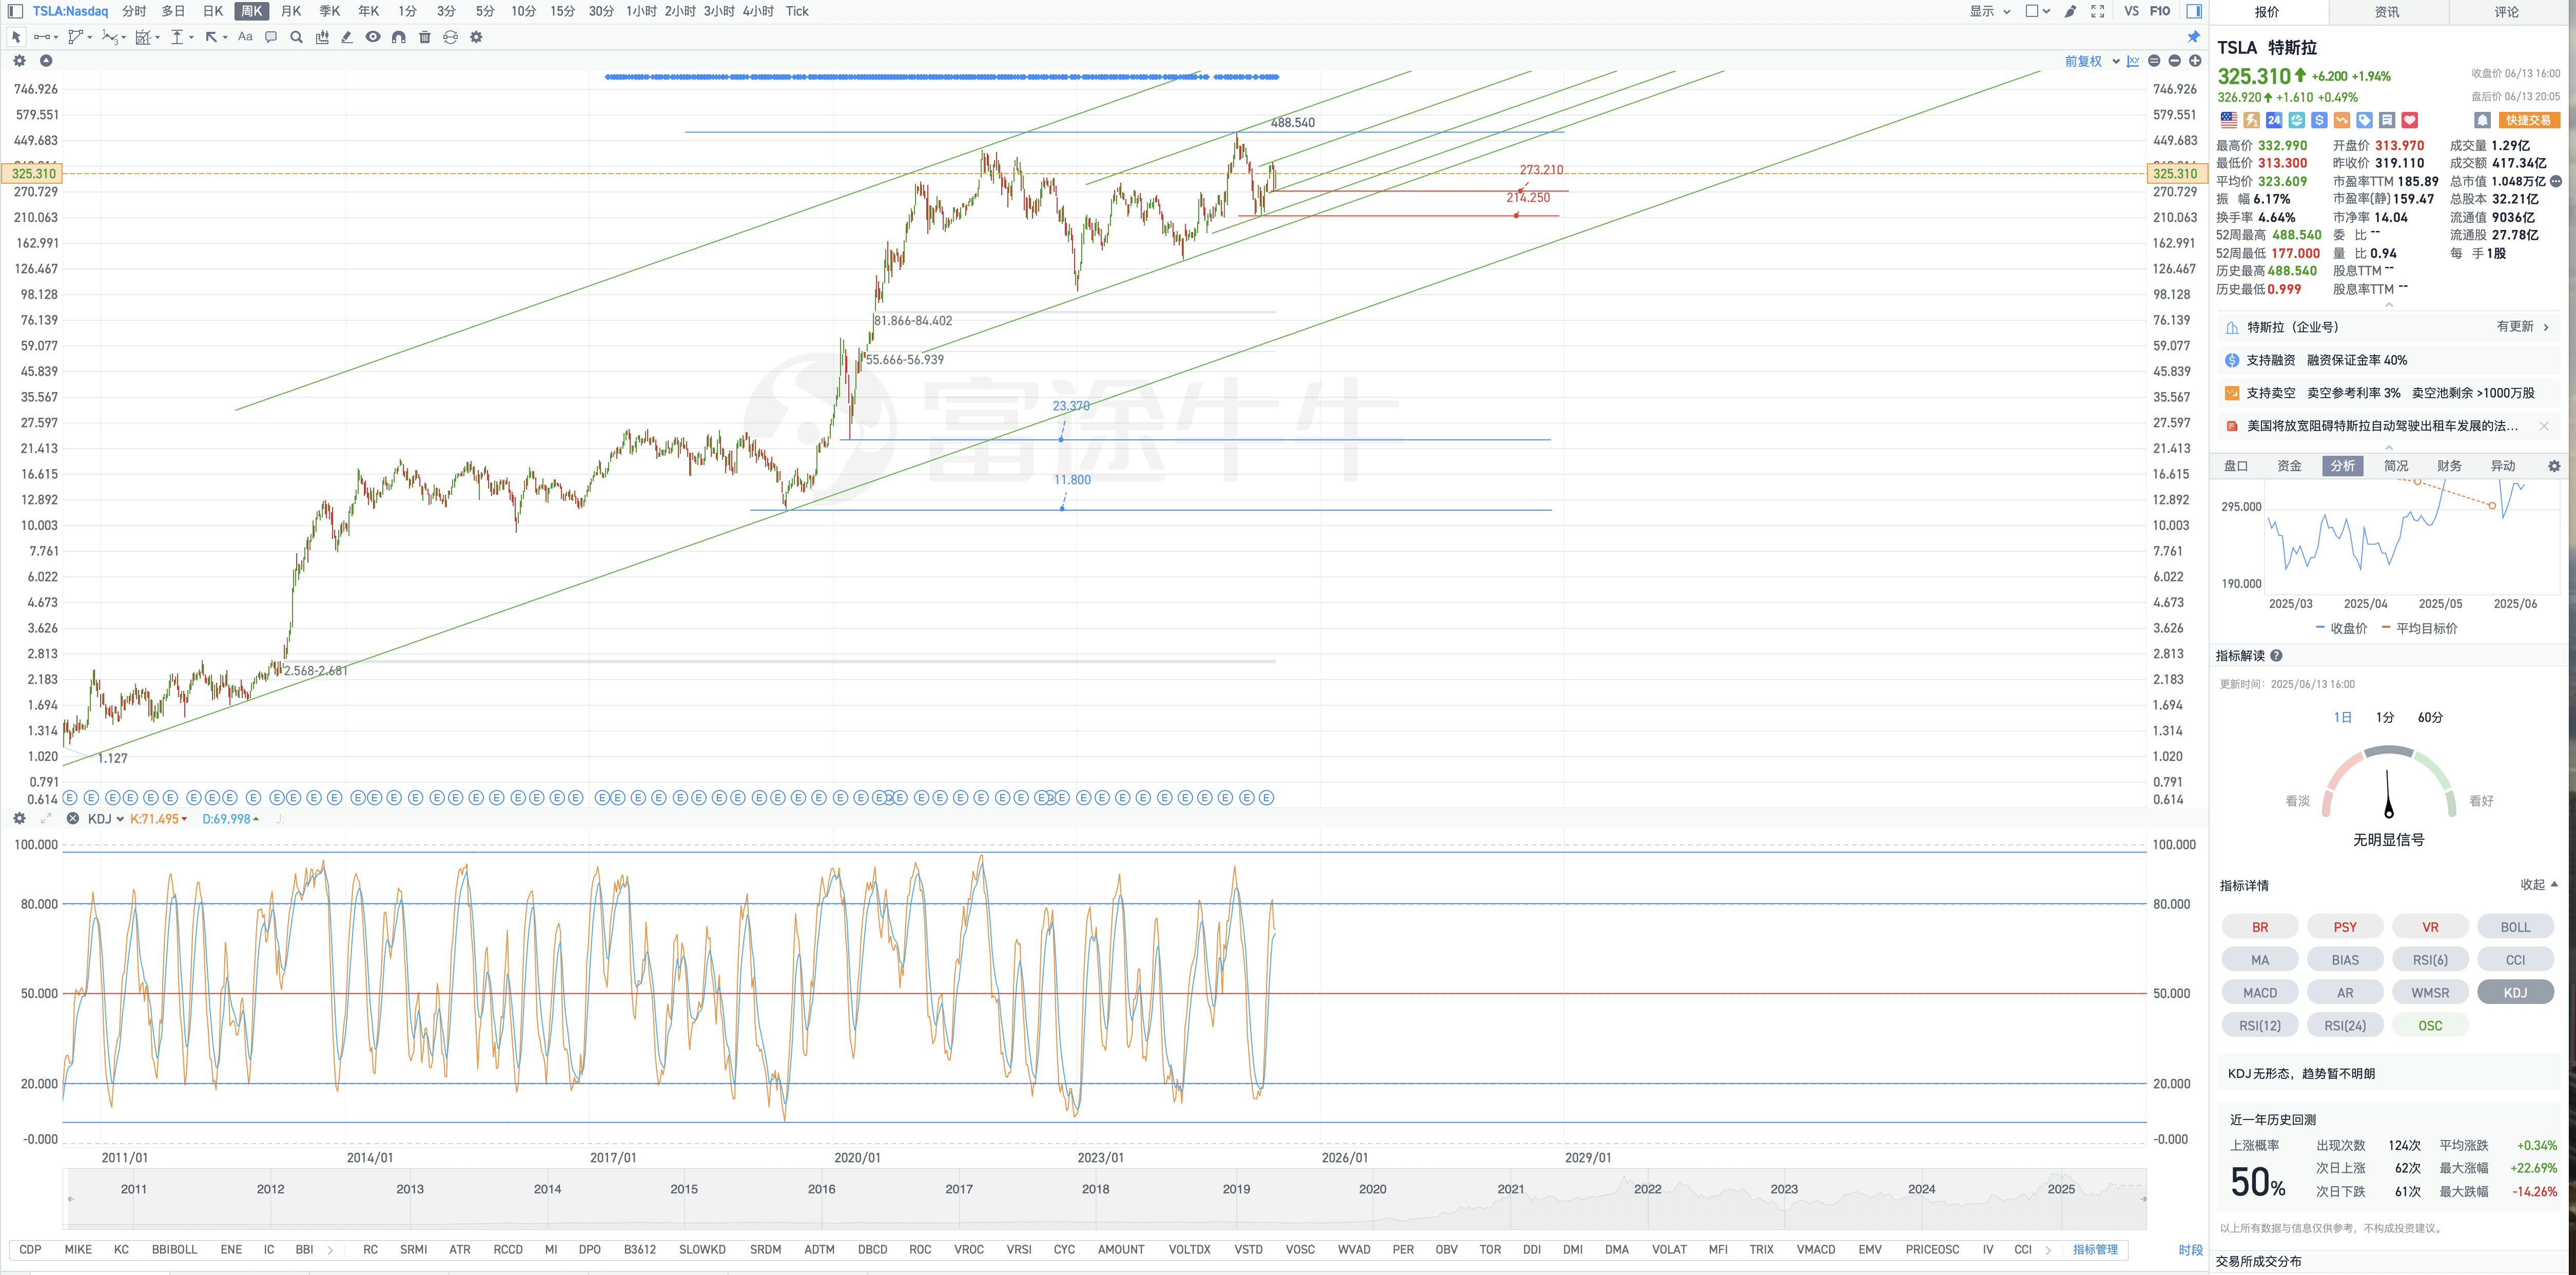Select the MACD indicator pill
Image resolution: width=2576 pixels, height=1275 pixels.
pyautogui.click(x=2260, y=992)
